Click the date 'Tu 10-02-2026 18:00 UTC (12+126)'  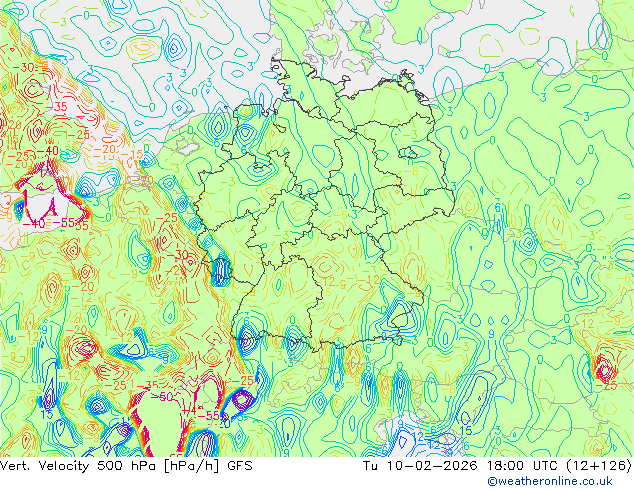coord(498,466)
